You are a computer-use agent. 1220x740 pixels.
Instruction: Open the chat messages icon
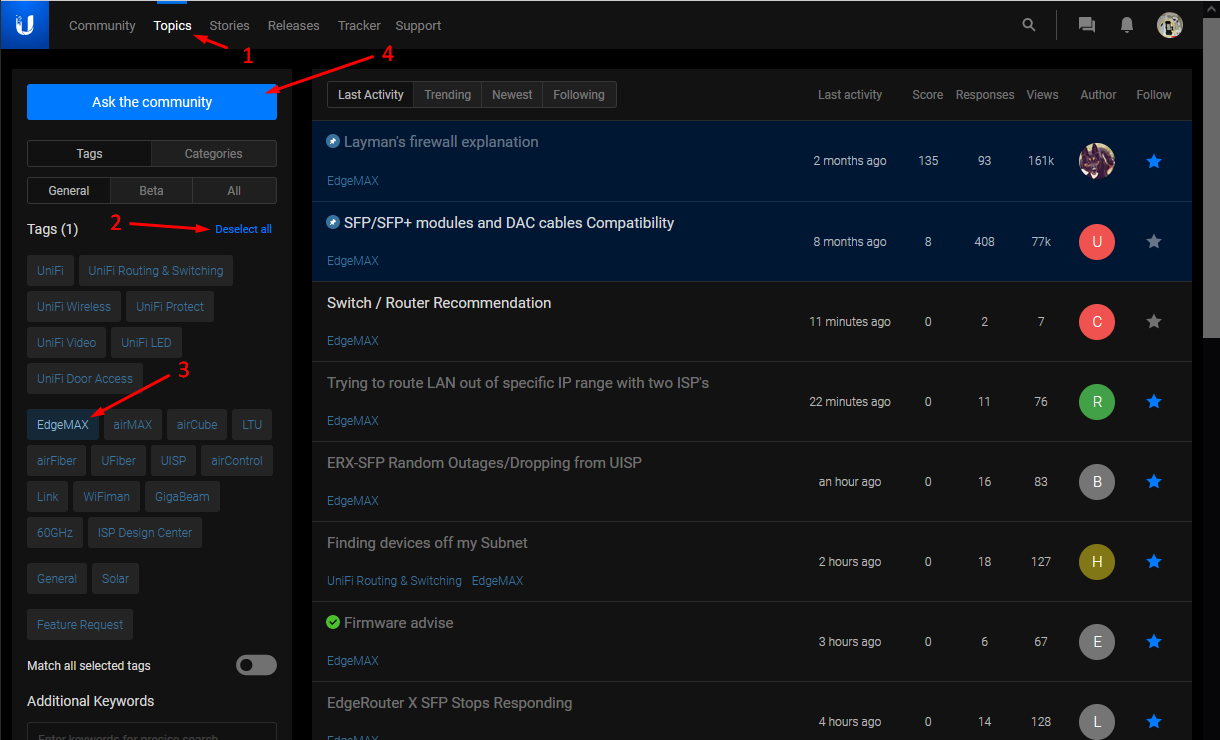click(x=1087, y=25)
